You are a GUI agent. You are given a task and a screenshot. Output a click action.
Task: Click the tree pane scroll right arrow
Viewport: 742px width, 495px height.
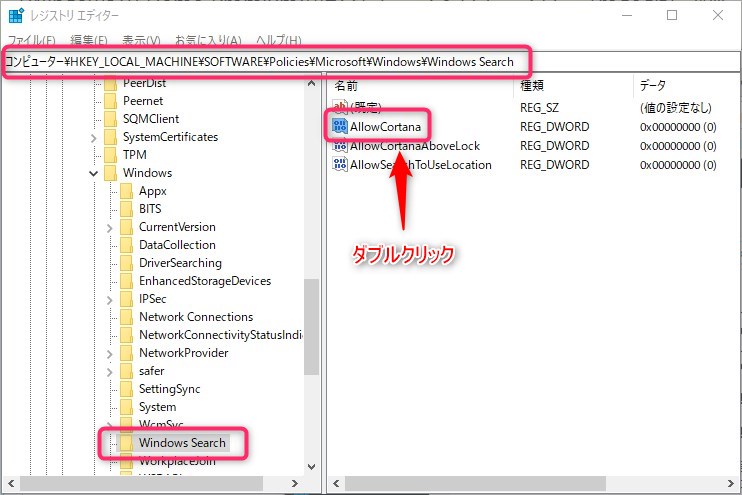(295, 484)
